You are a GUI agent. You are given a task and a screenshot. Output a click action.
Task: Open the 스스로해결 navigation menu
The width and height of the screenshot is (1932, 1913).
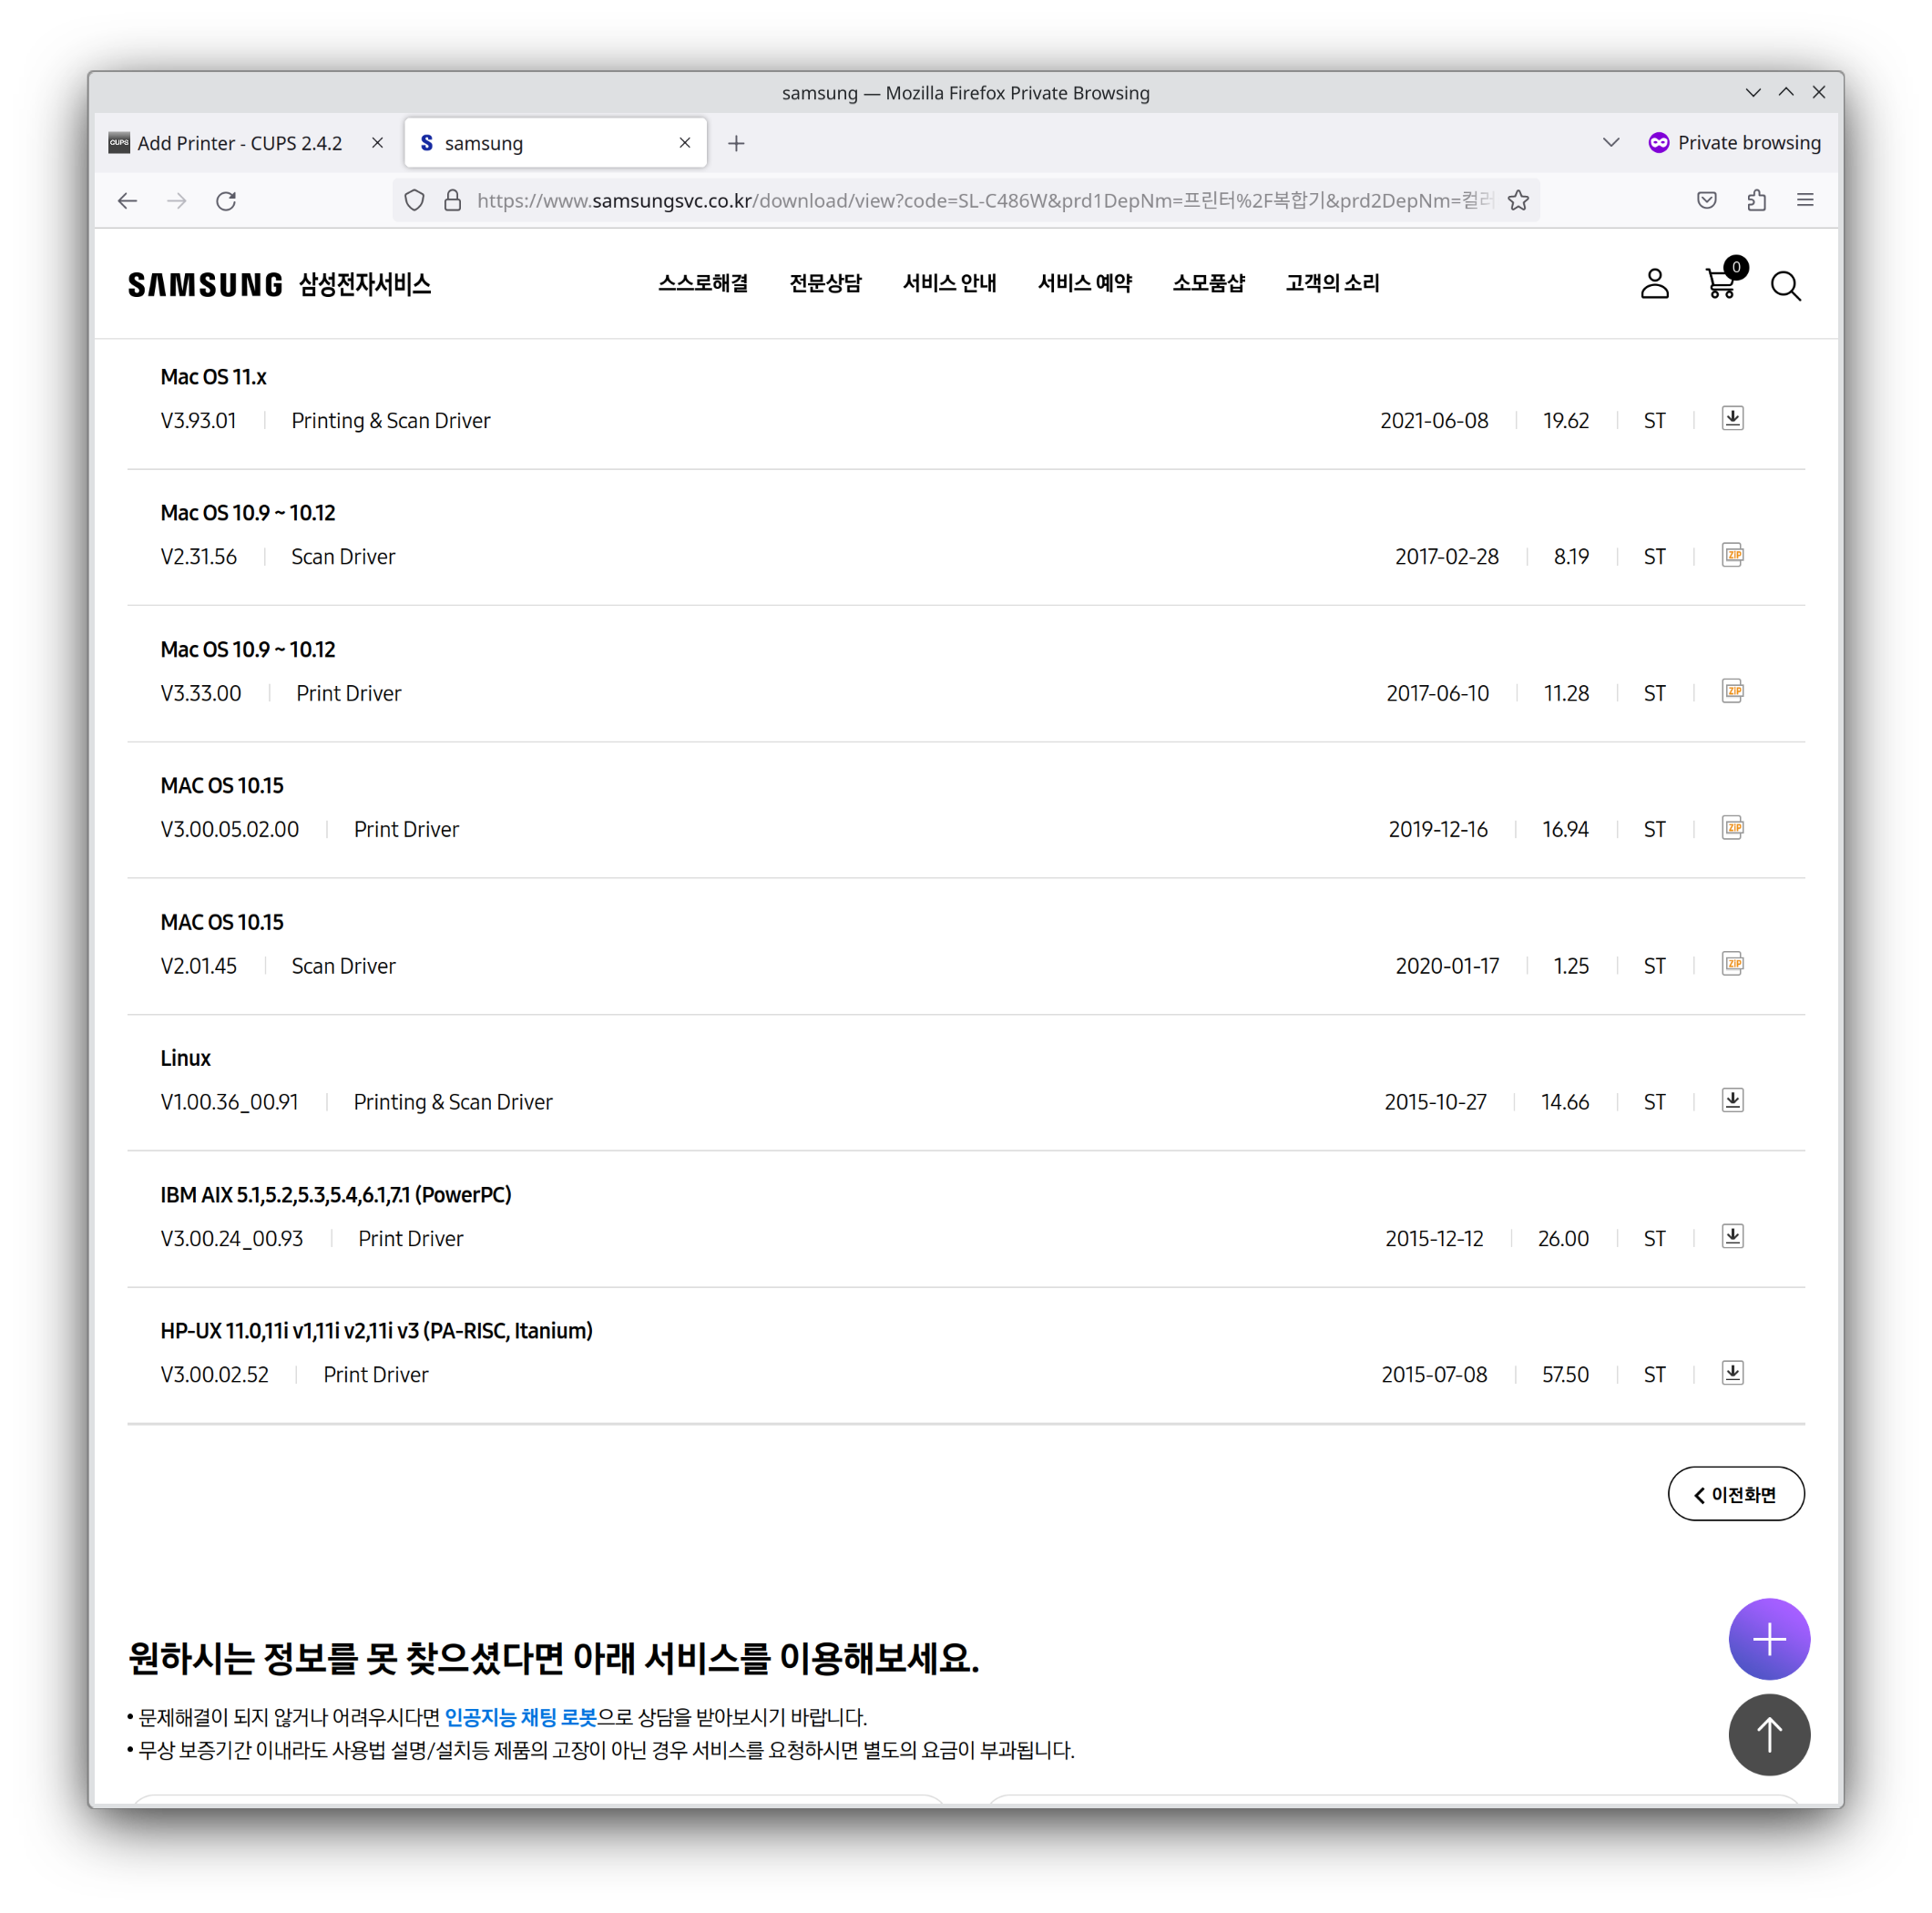coord(703,283)
